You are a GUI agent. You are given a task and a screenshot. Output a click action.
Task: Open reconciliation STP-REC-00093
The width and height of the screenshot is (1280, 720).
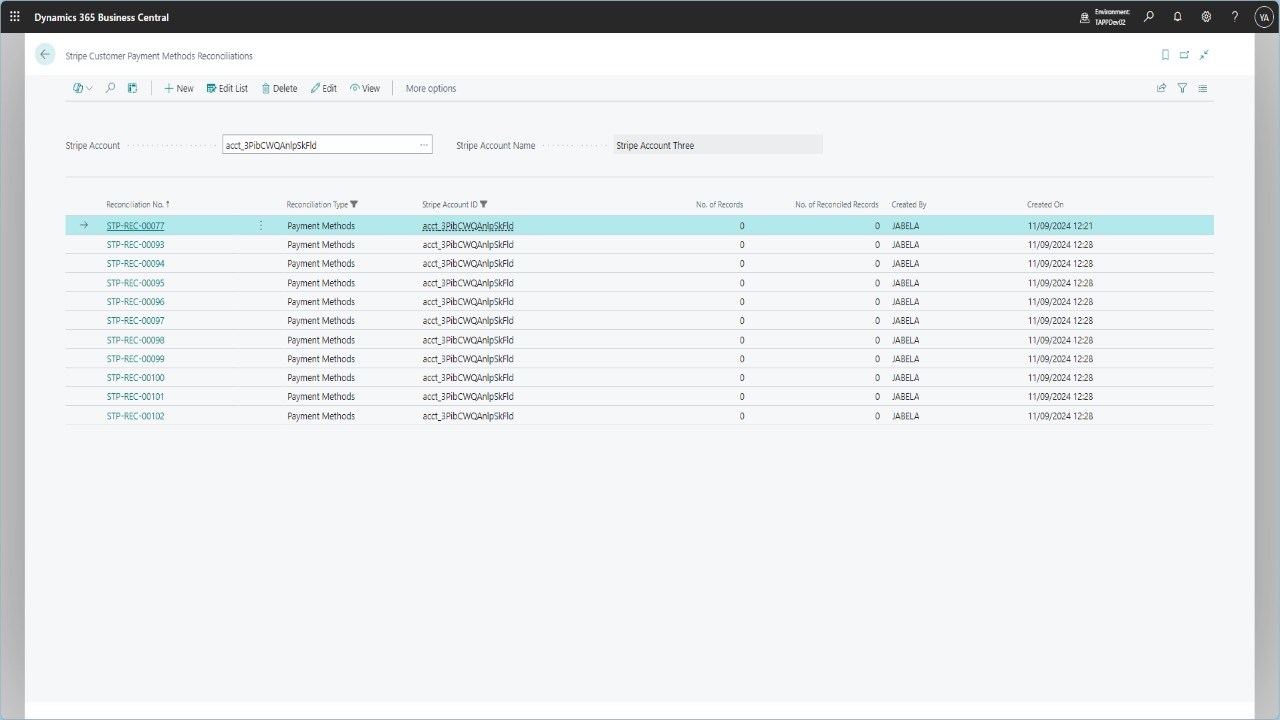point(135,244)
